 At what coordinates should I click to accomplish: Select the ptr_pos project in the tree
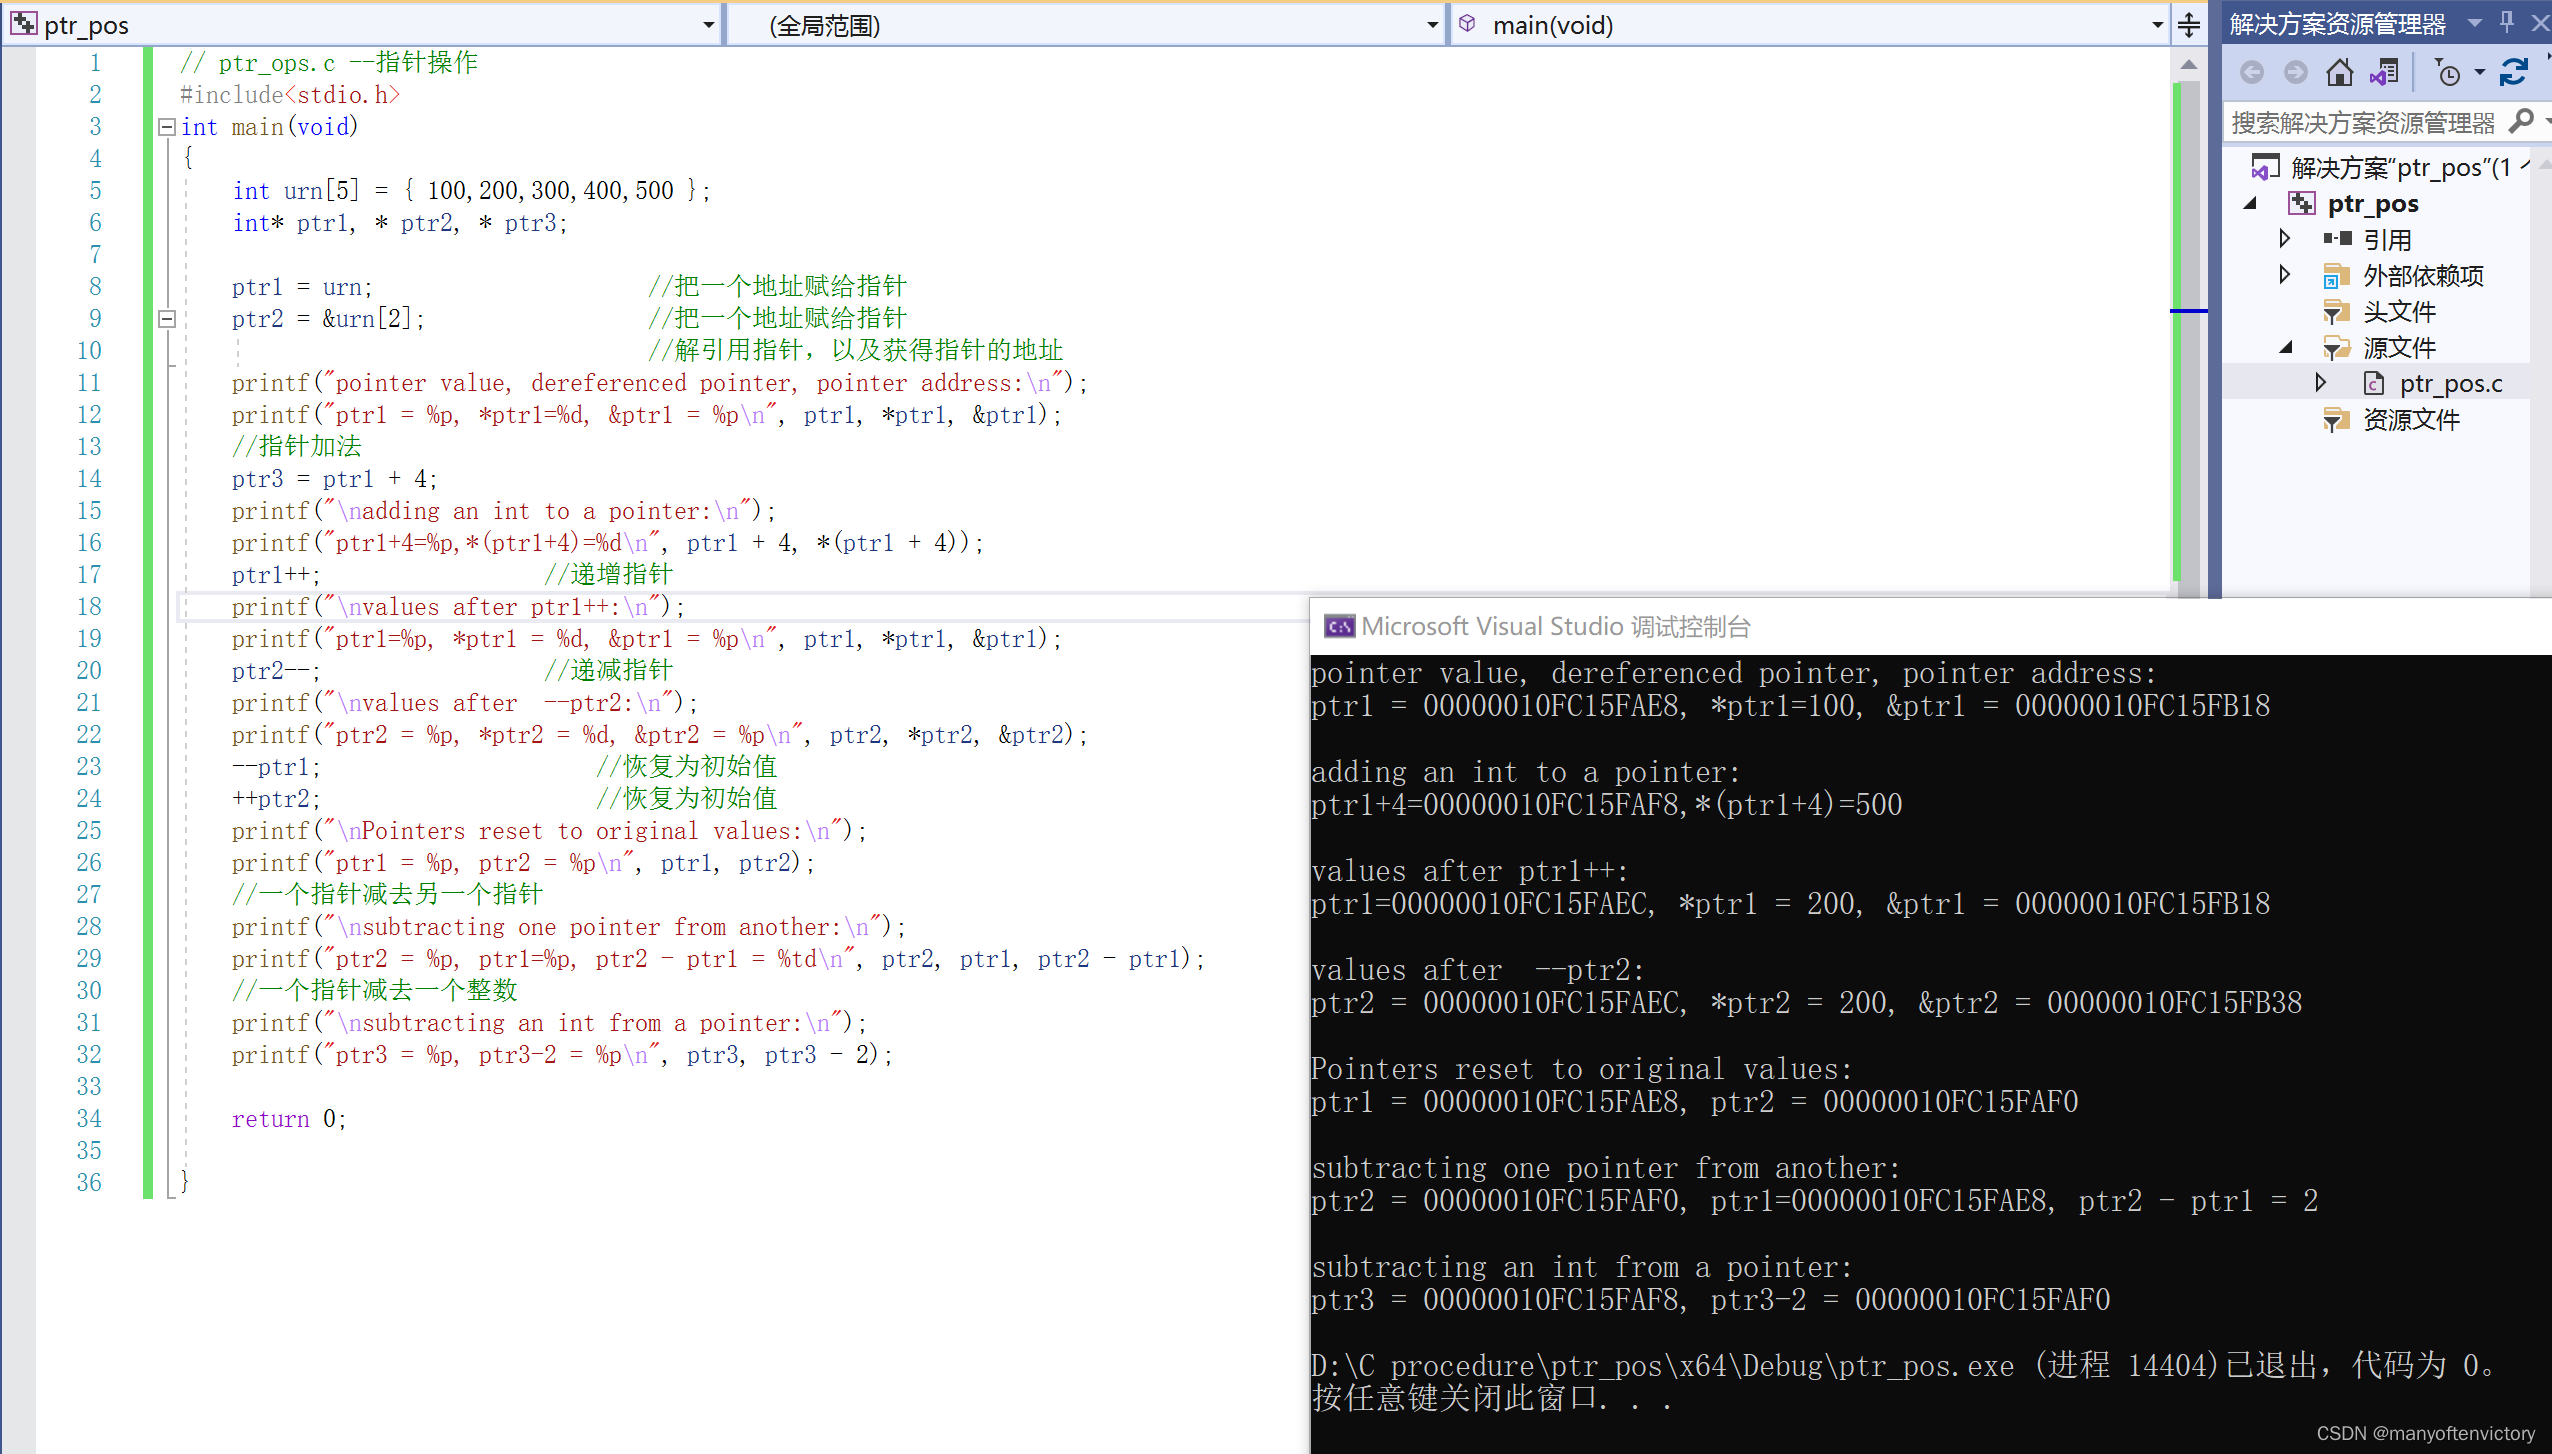pyautogui.click(x=2372, y=204)
